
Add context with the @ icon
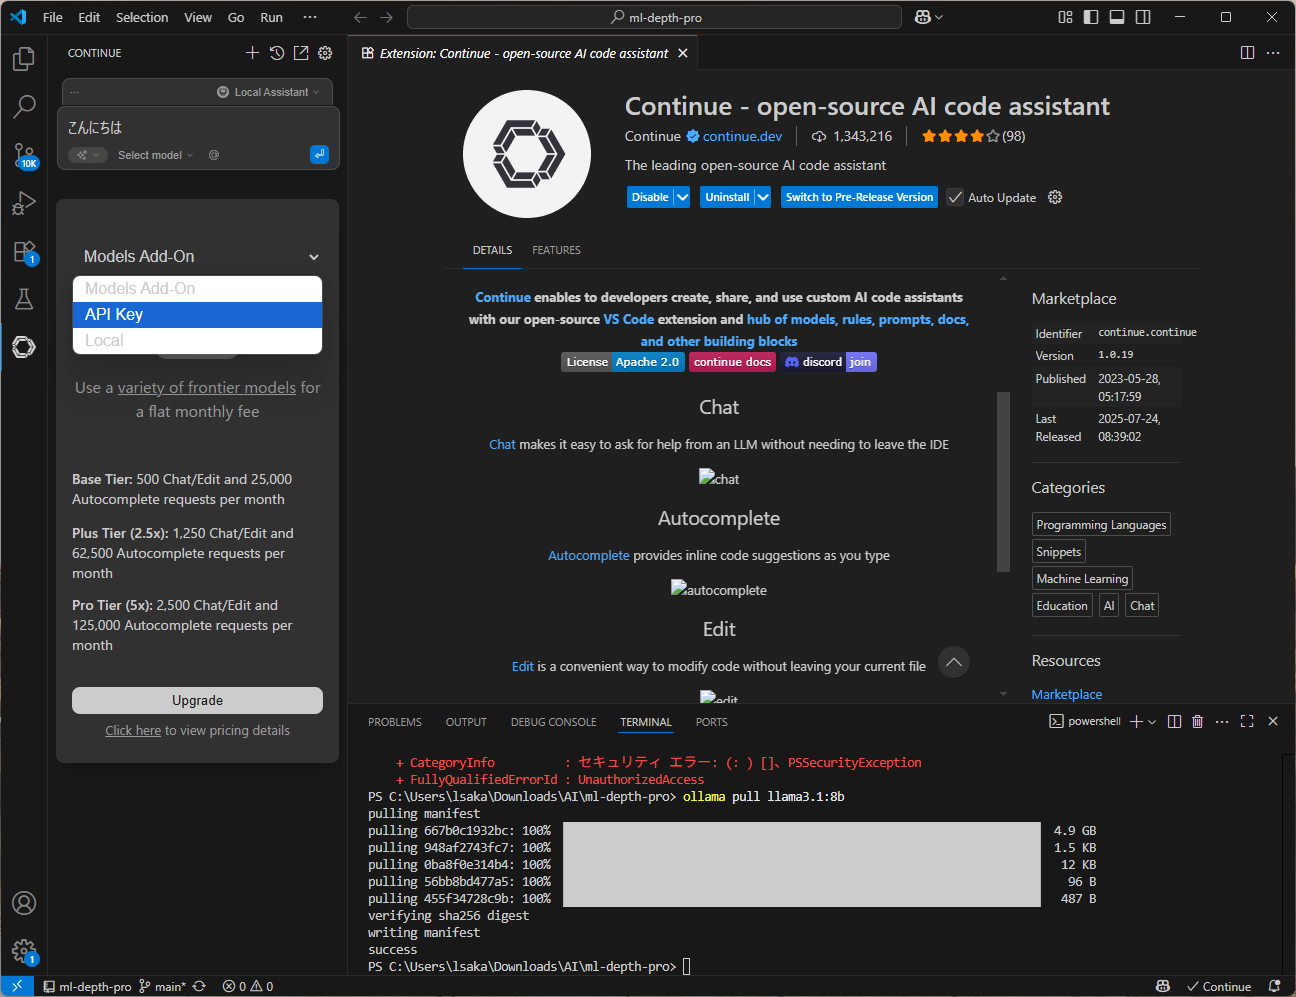click(x=214, y=155)
